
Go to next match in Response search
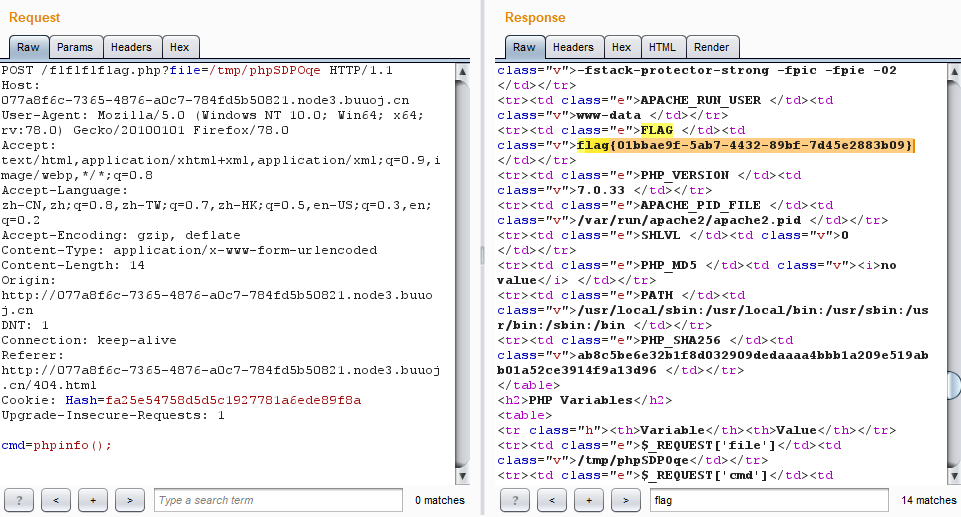625,500
